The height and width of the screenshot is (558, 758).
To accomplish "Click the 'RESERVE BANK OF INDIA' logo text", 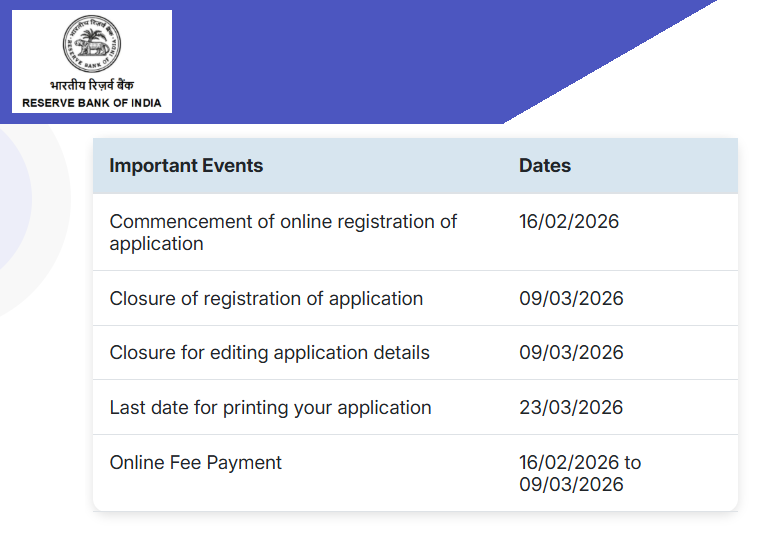I will [91, 103].
